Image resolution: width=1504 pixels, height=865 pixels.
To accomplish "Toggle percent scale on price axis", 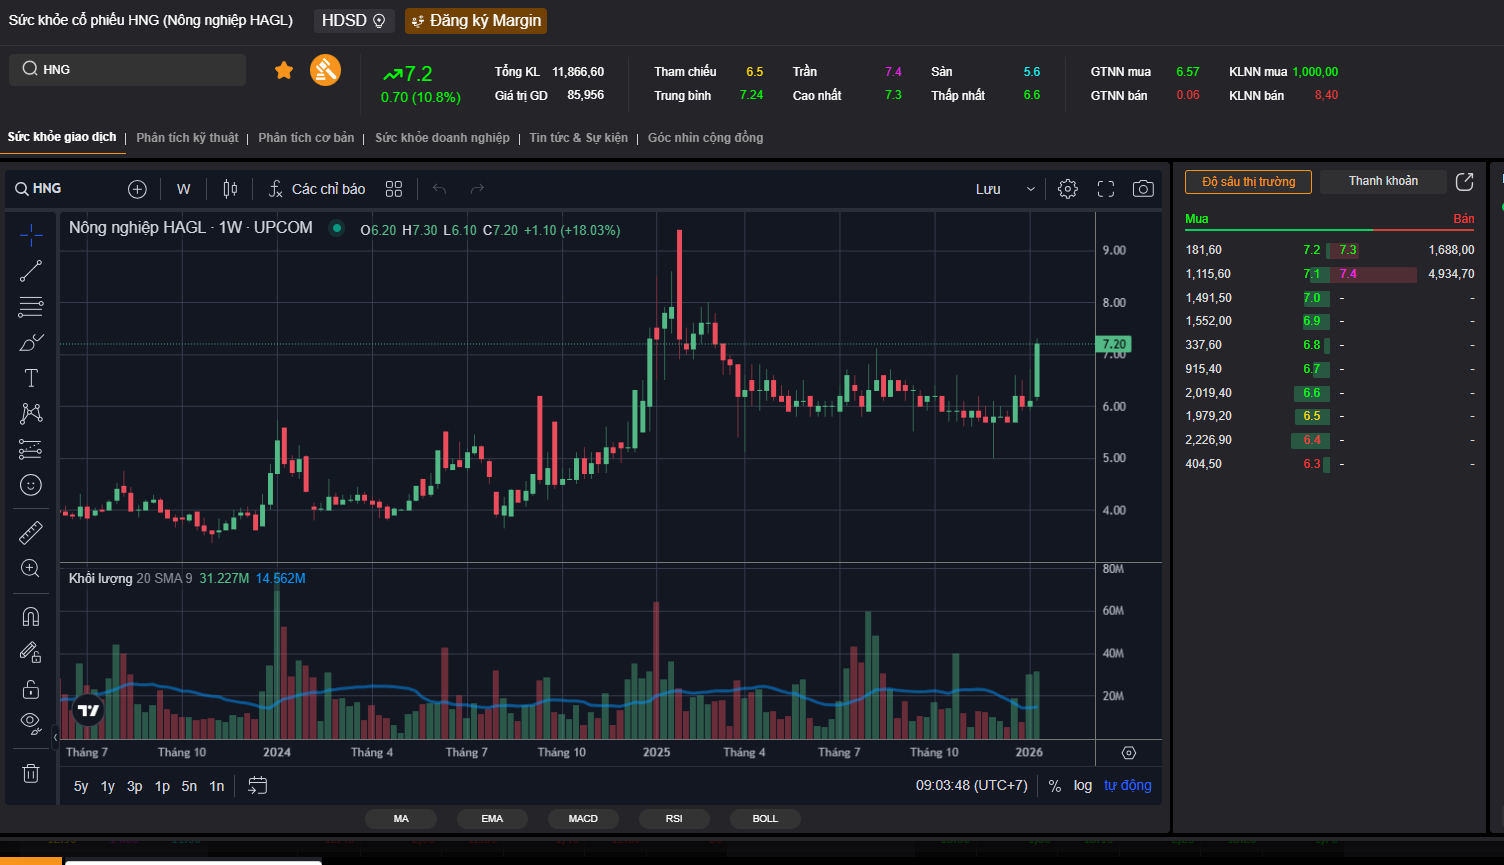I will (x=1055, y=786).
